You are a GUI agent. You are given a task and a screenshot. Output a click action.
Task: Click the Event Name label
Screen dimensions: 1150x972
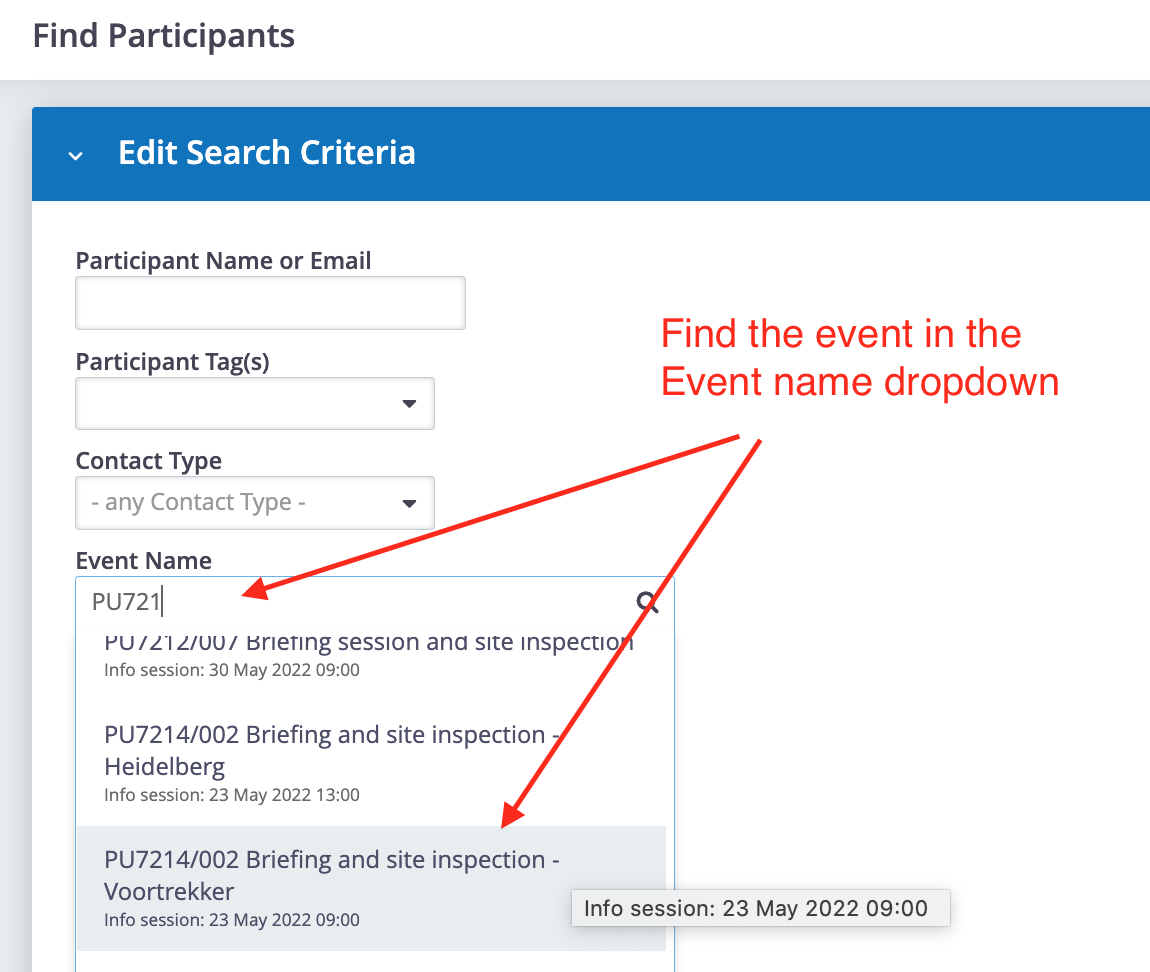[x=144, y=561]
